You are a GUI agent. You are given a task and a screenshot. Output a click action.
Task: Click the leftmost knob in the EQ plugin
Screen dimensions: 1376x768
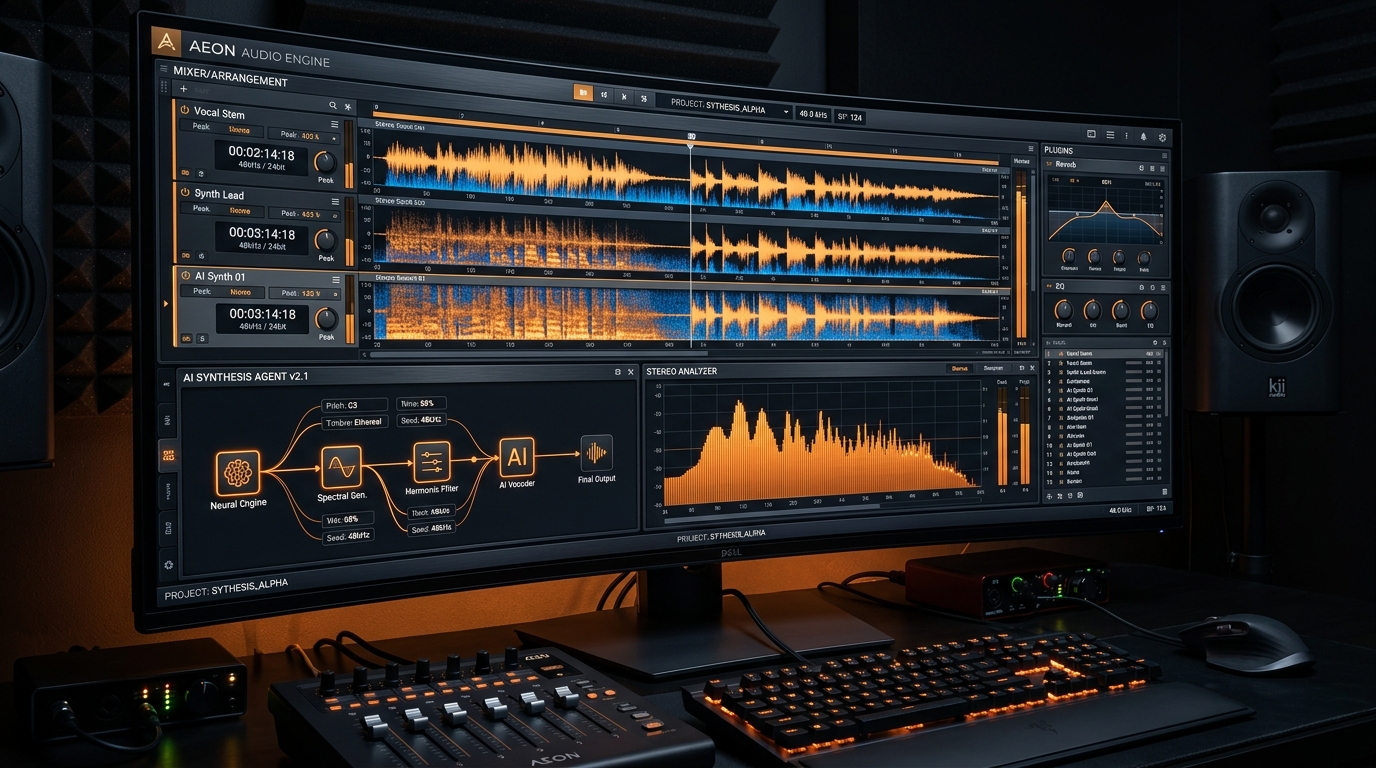point(1064,310)
